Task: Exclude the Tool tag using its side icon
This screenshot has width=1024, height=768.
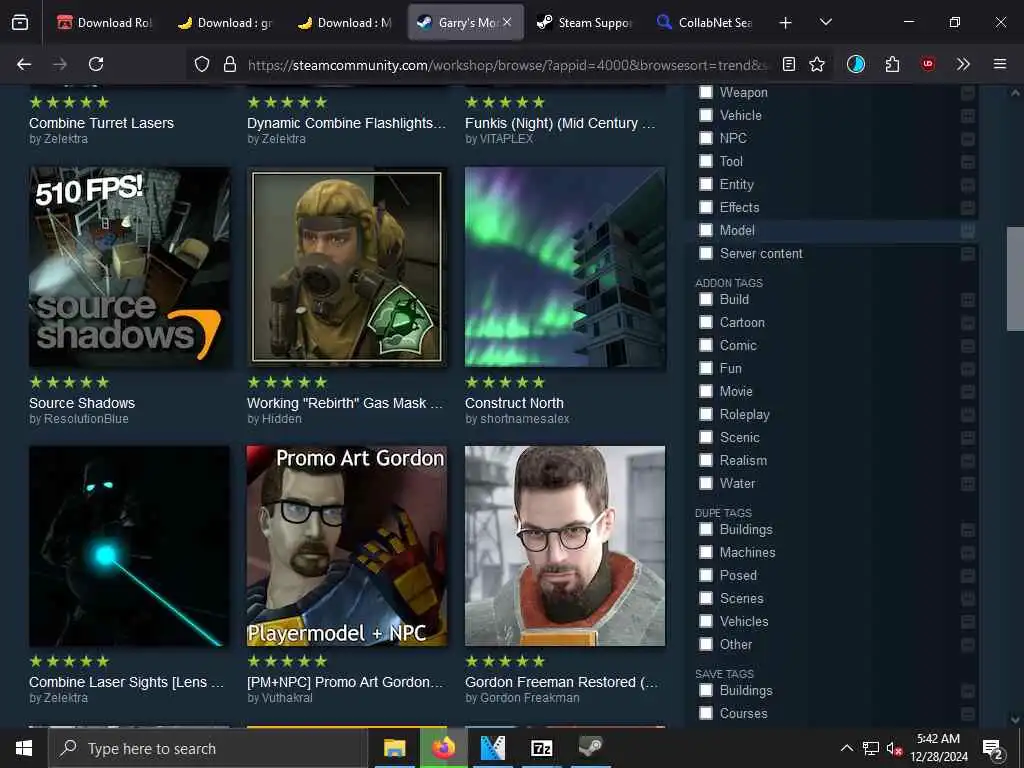Action: tap(968, 161)
